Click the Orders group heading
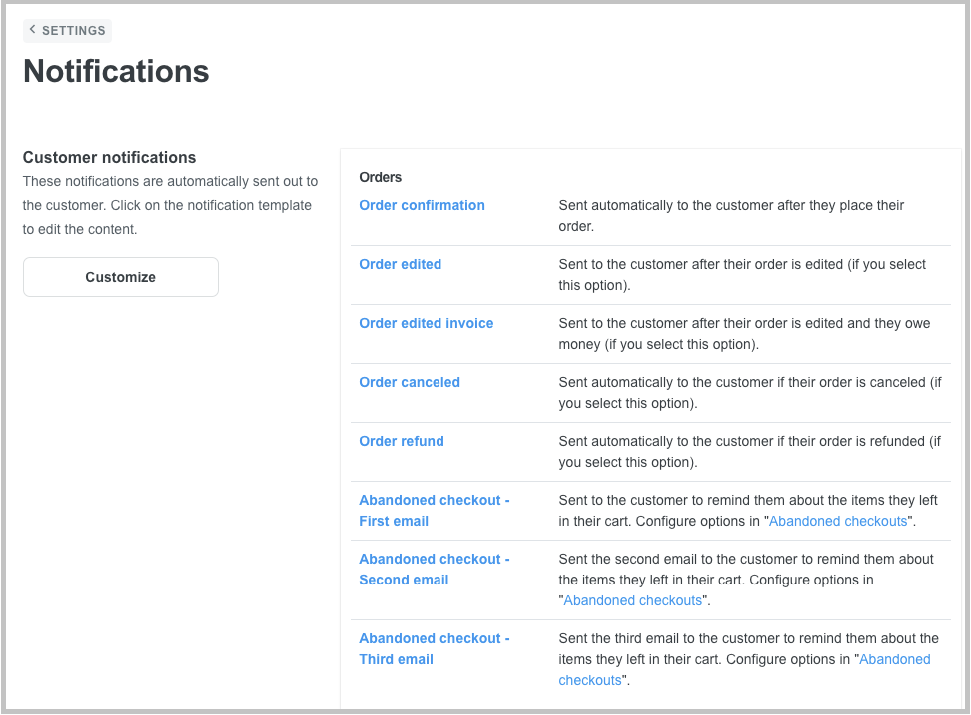Viewport: 971px width, 715px height. point(380,178)
